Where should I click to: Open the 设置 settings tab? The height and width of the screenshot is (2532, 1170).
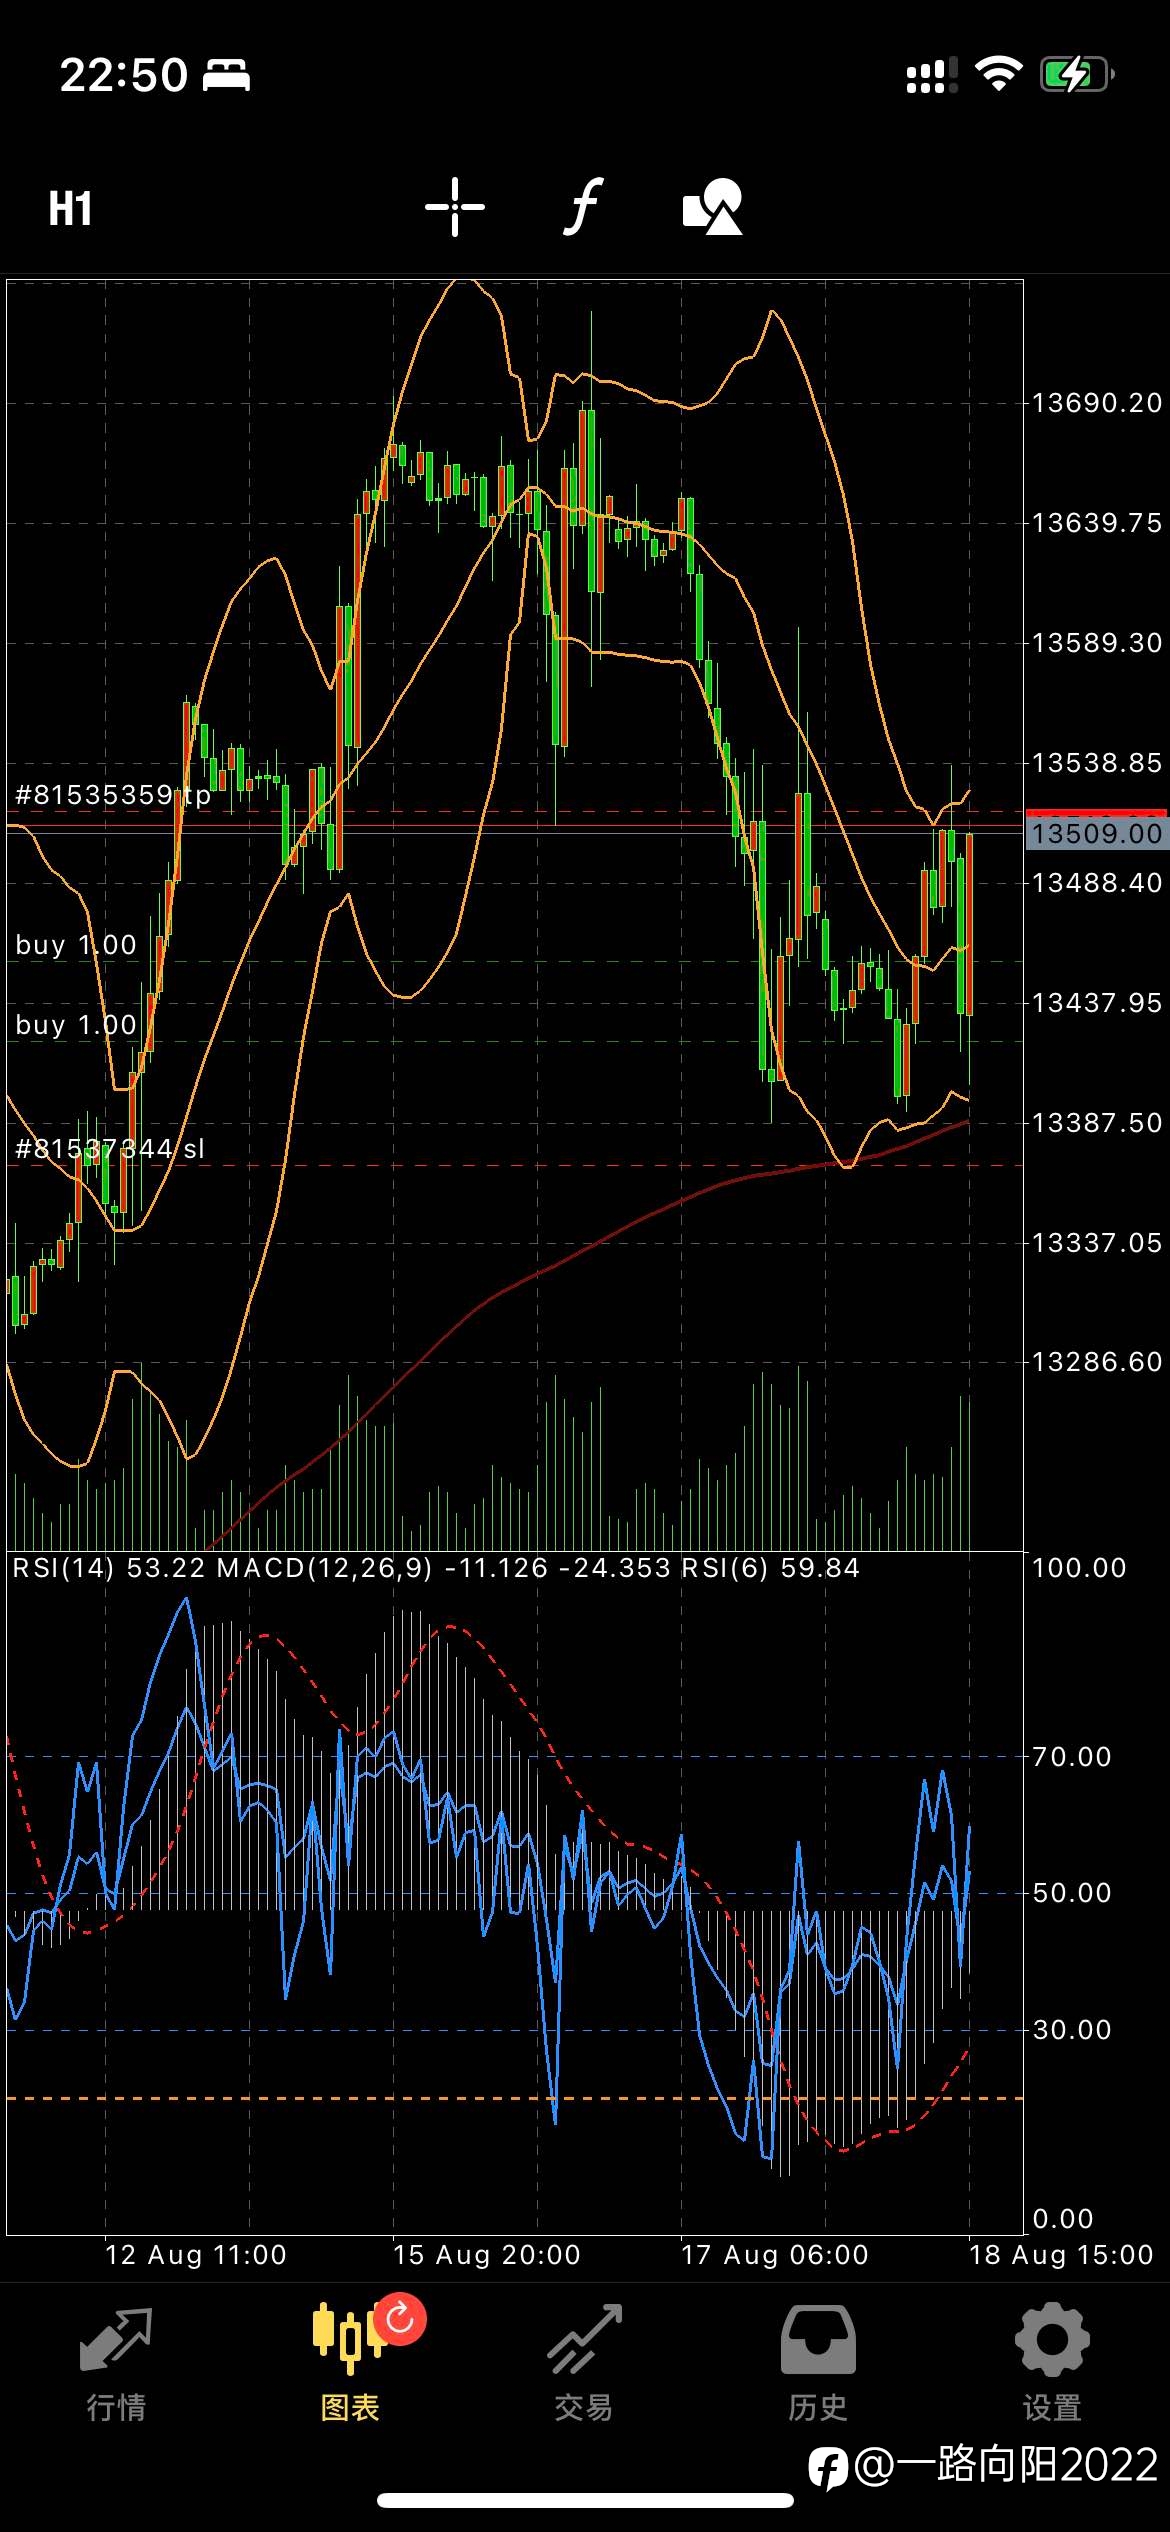tap(1052, 2364)
